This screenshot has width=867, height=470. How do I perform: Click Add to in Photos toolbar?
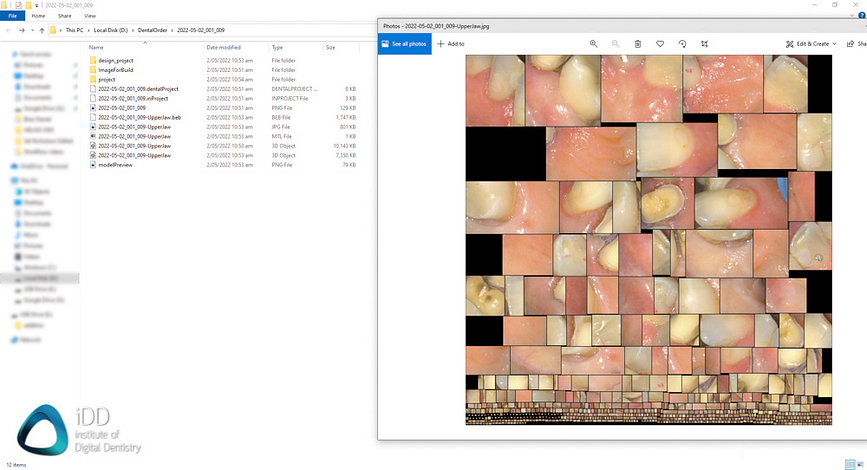pos(451,44)
